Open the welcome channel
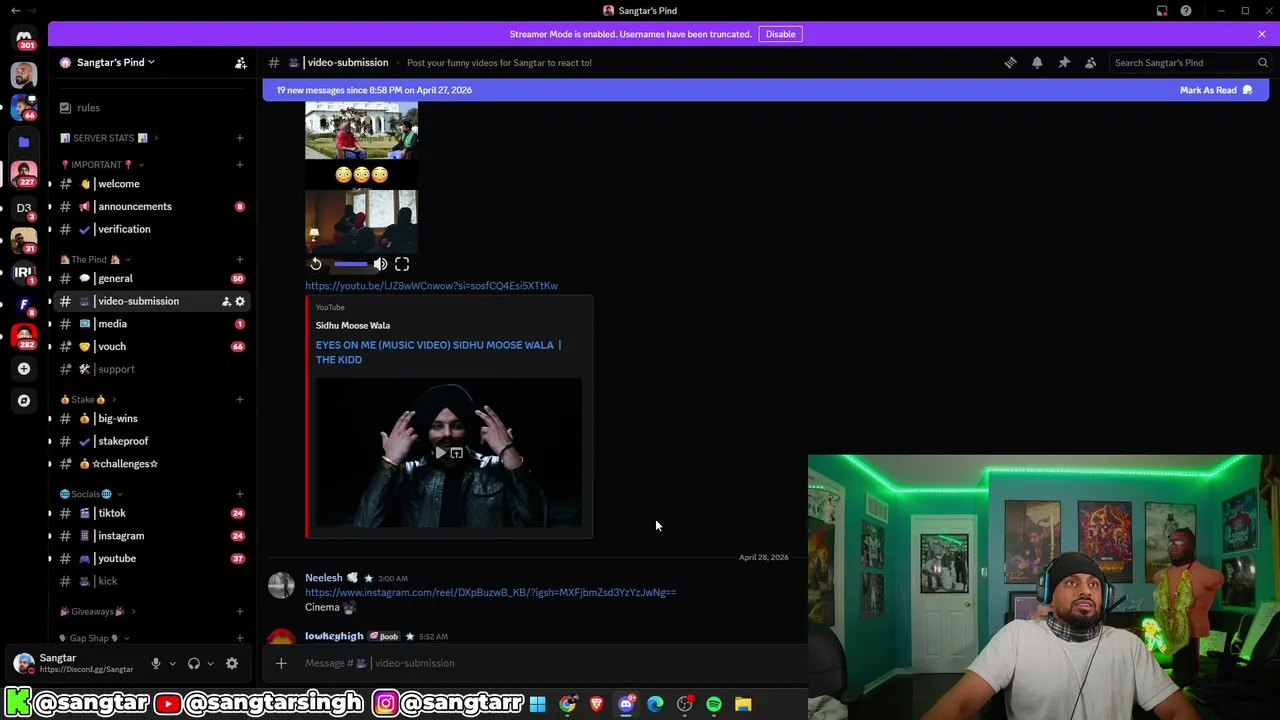This screenshot has width=1280, height=720. coord(152,184)
